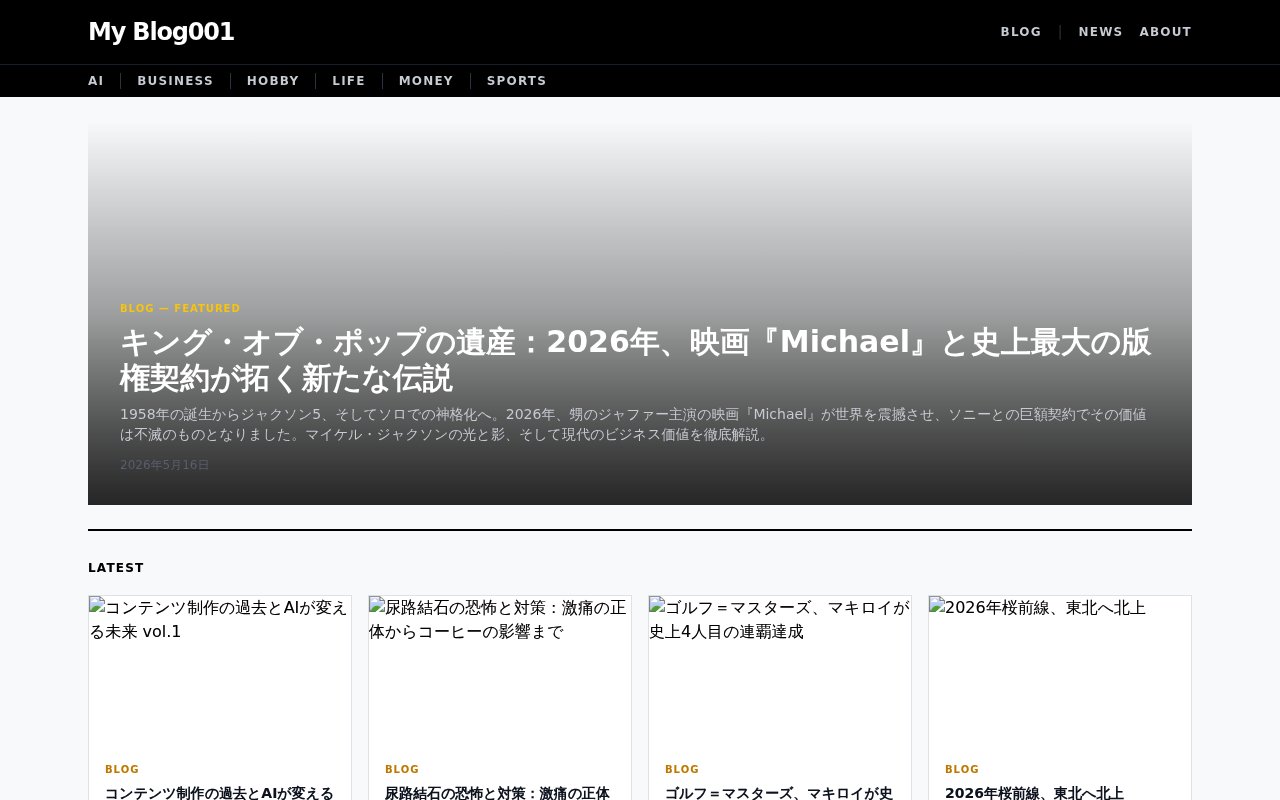
Task: Open the AI content creation vol.1 thumbnail
Action: [x=220, y=670]
